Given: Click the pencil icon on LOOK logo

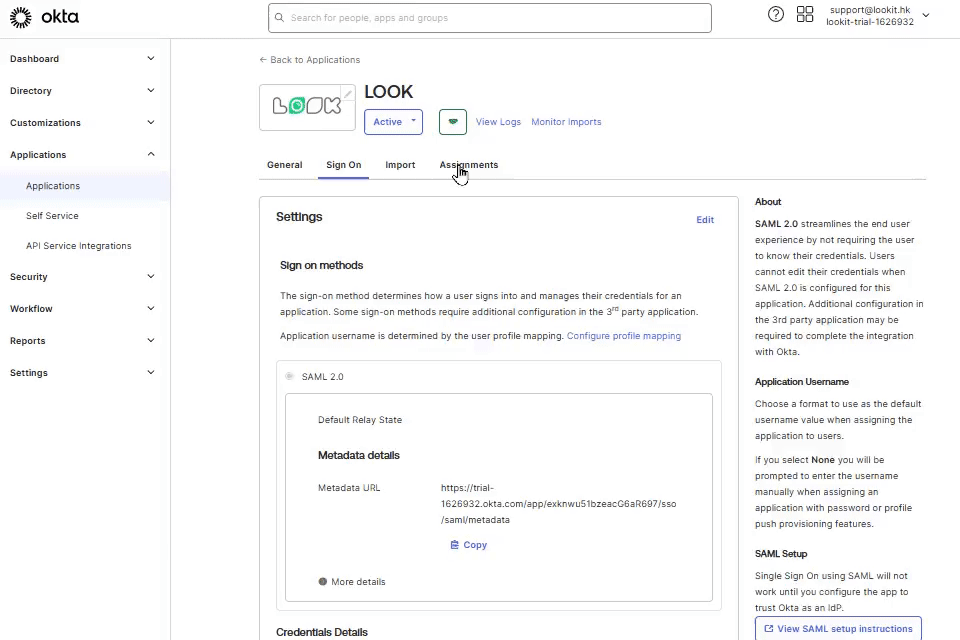Looking at the screenshot, I should [348, 94].
